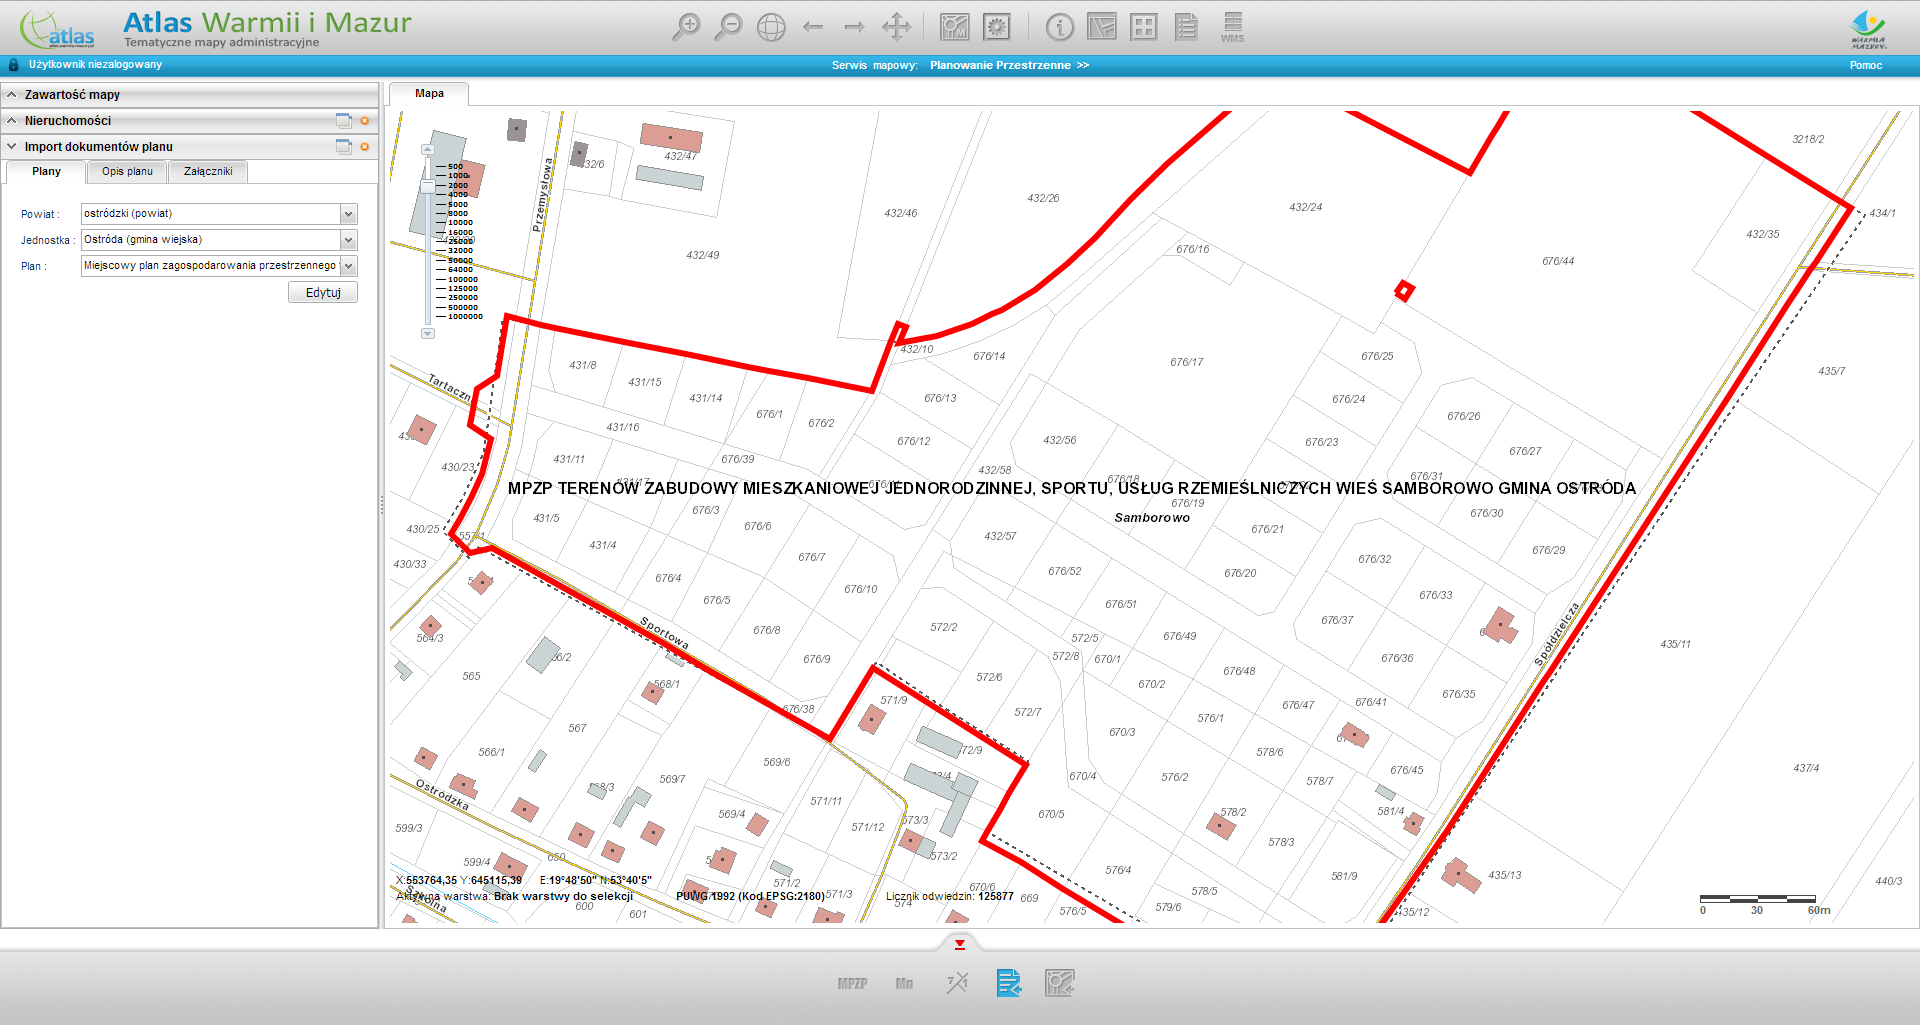Collapse bottom toolbar with red arrow
Viewport: 1920px width, 1025px height.
click(x=959, y=944)
